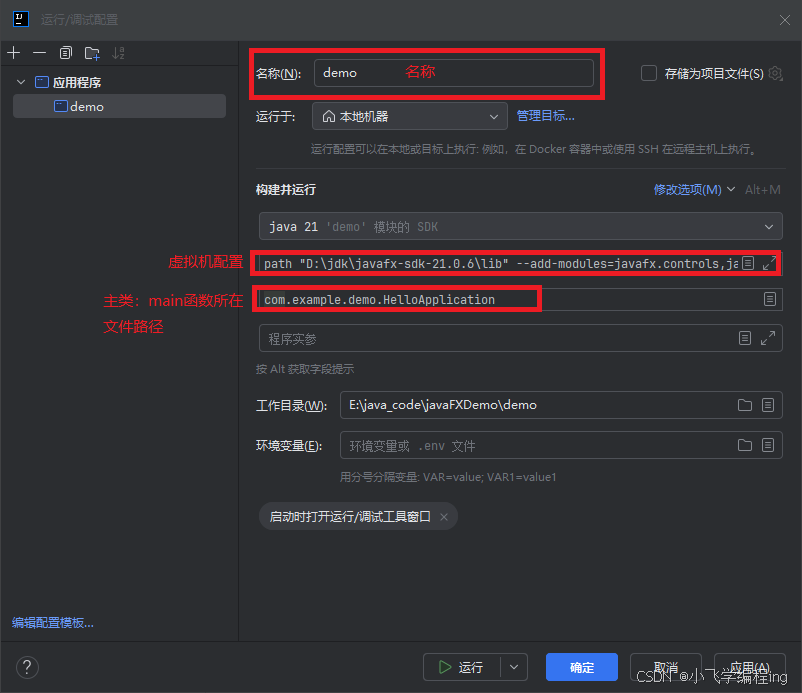Insert macro in 程序实参 field
This screenshot has width=802, height=693.
745,338
